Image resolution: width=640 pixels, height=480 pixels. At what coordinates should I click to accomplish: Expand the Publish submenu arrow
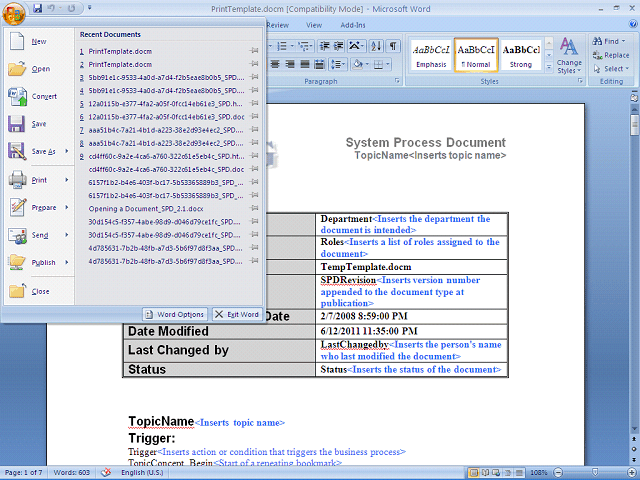click(67, 262)
